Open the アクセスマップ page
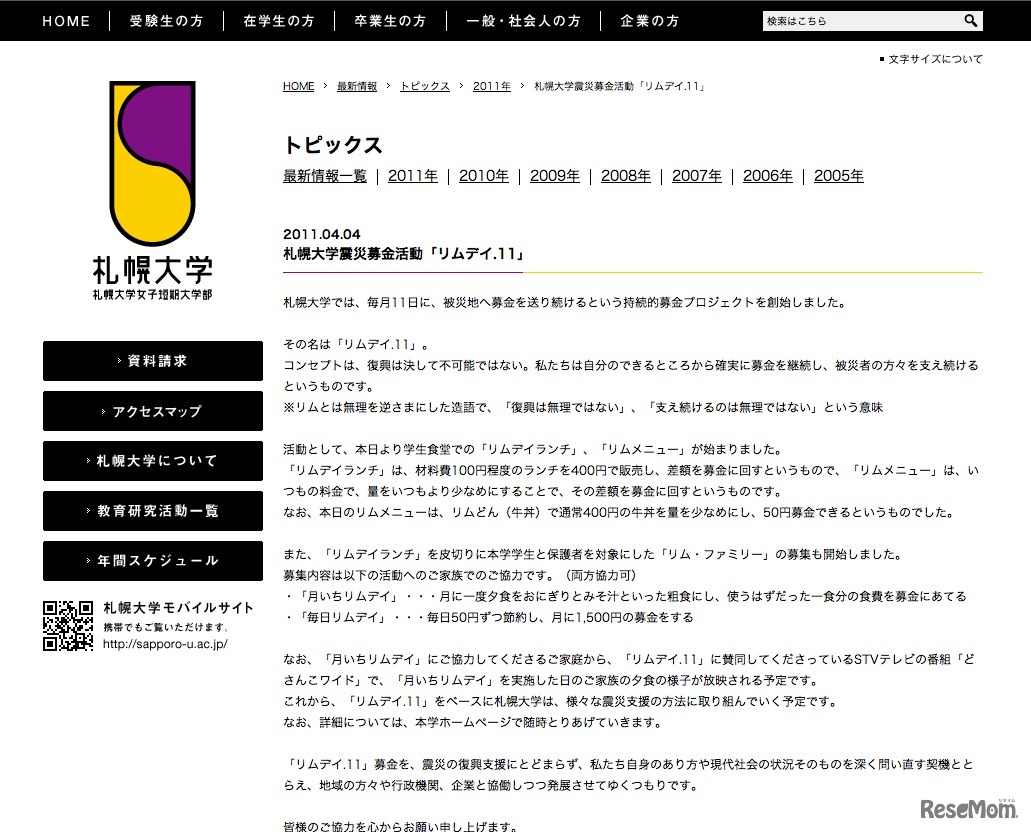This screenshot has width=1031, height=832. point(152,411)
